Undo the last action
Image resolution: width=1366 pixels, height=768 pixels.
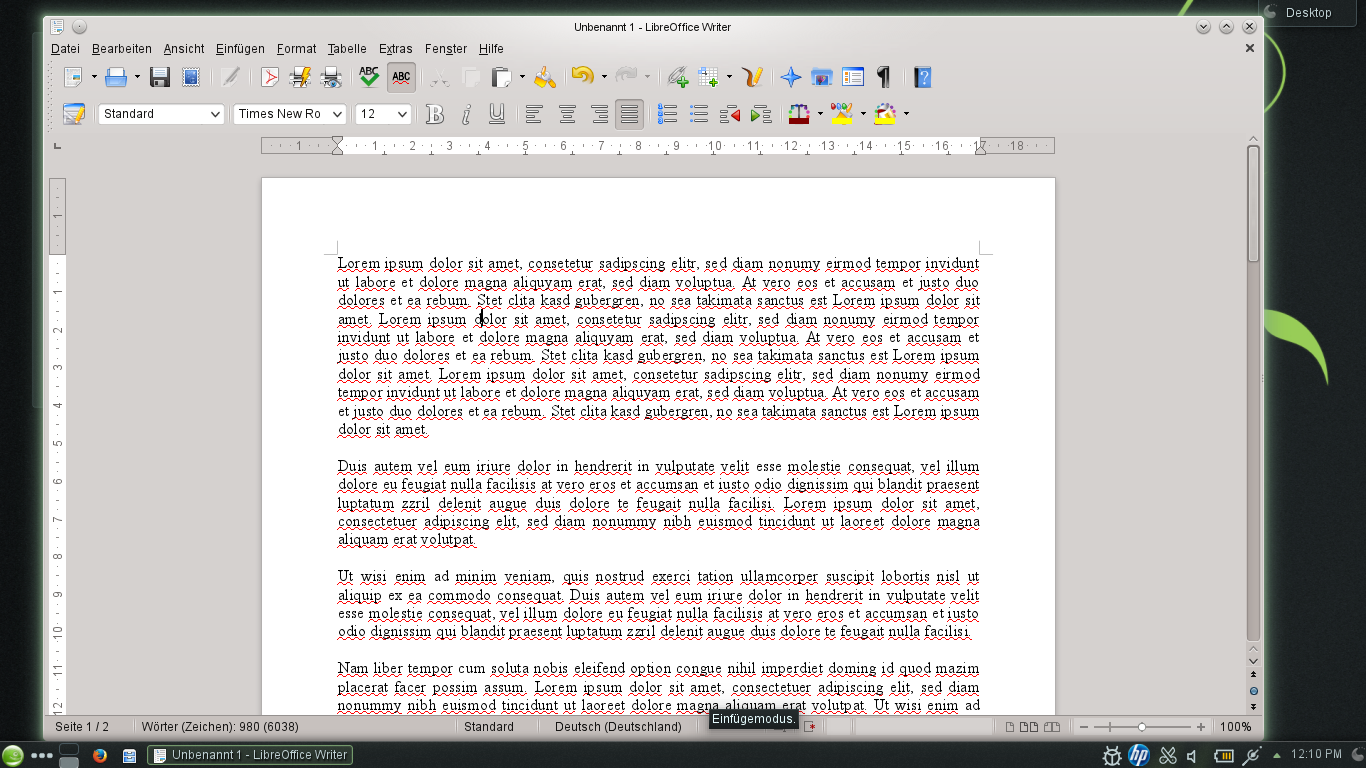[x=583, y=77]
